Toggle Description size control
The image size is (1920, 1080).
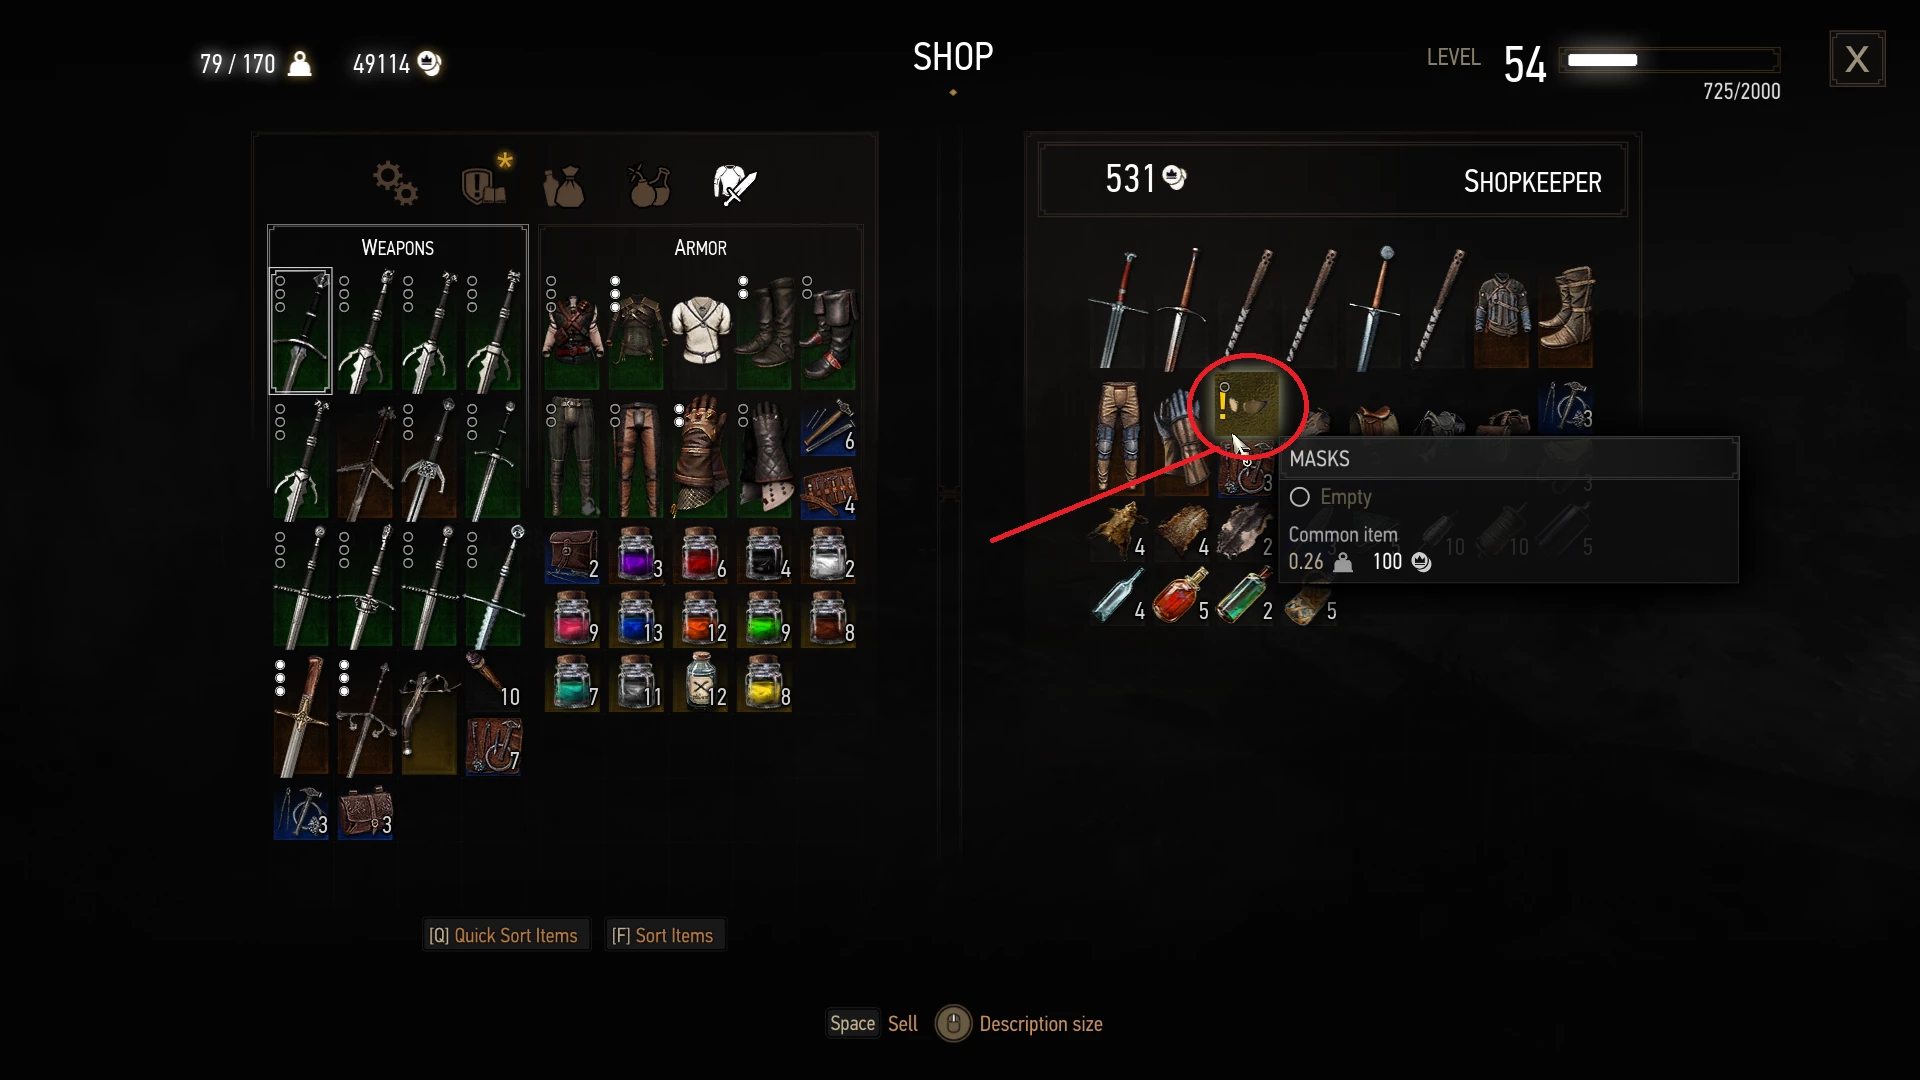pyautogui.click(x=1019, y=1024)
